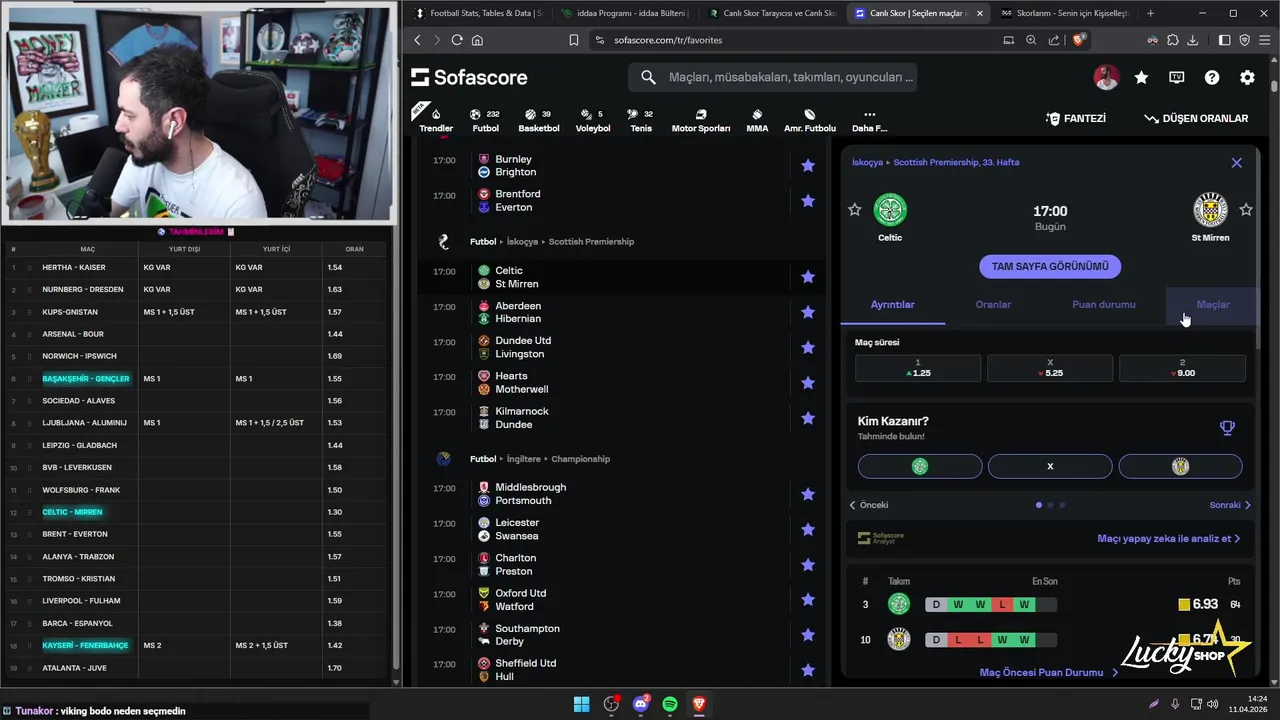Toggle favorite star for Middlesbrough - Portsmouth
Image resolution: width=1280 pixels, height=720 pixels.
click(x=808, y=494)
